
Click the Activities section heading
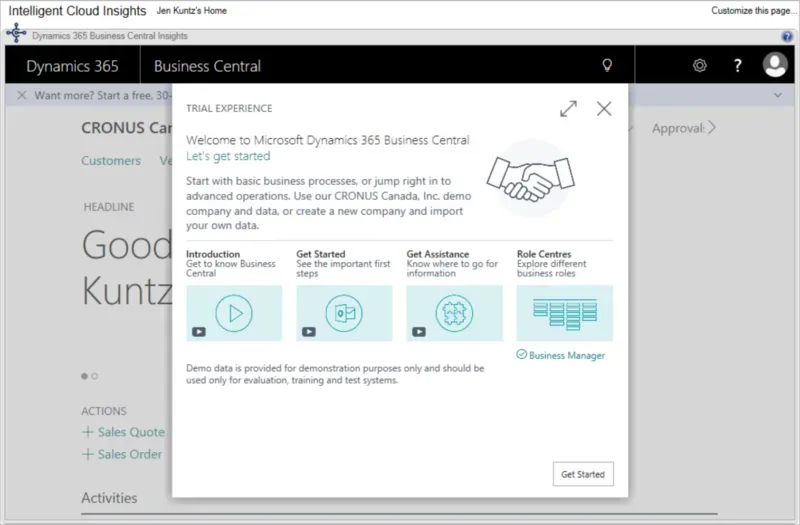109,498
